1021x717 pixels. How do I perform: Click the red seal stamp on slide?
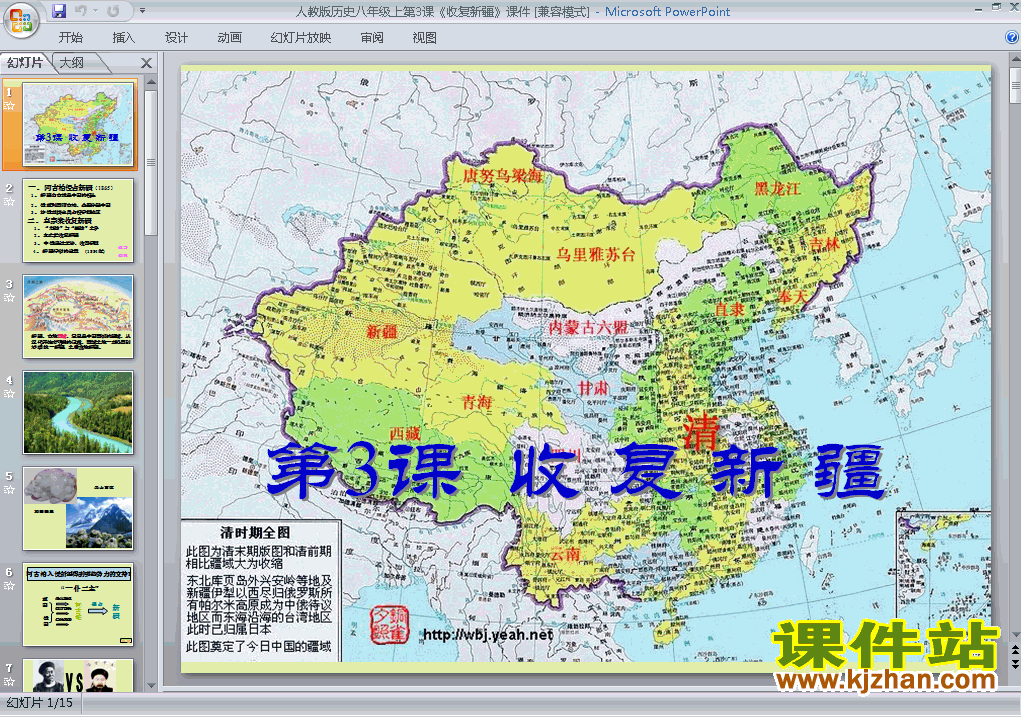tap(390, 626)
